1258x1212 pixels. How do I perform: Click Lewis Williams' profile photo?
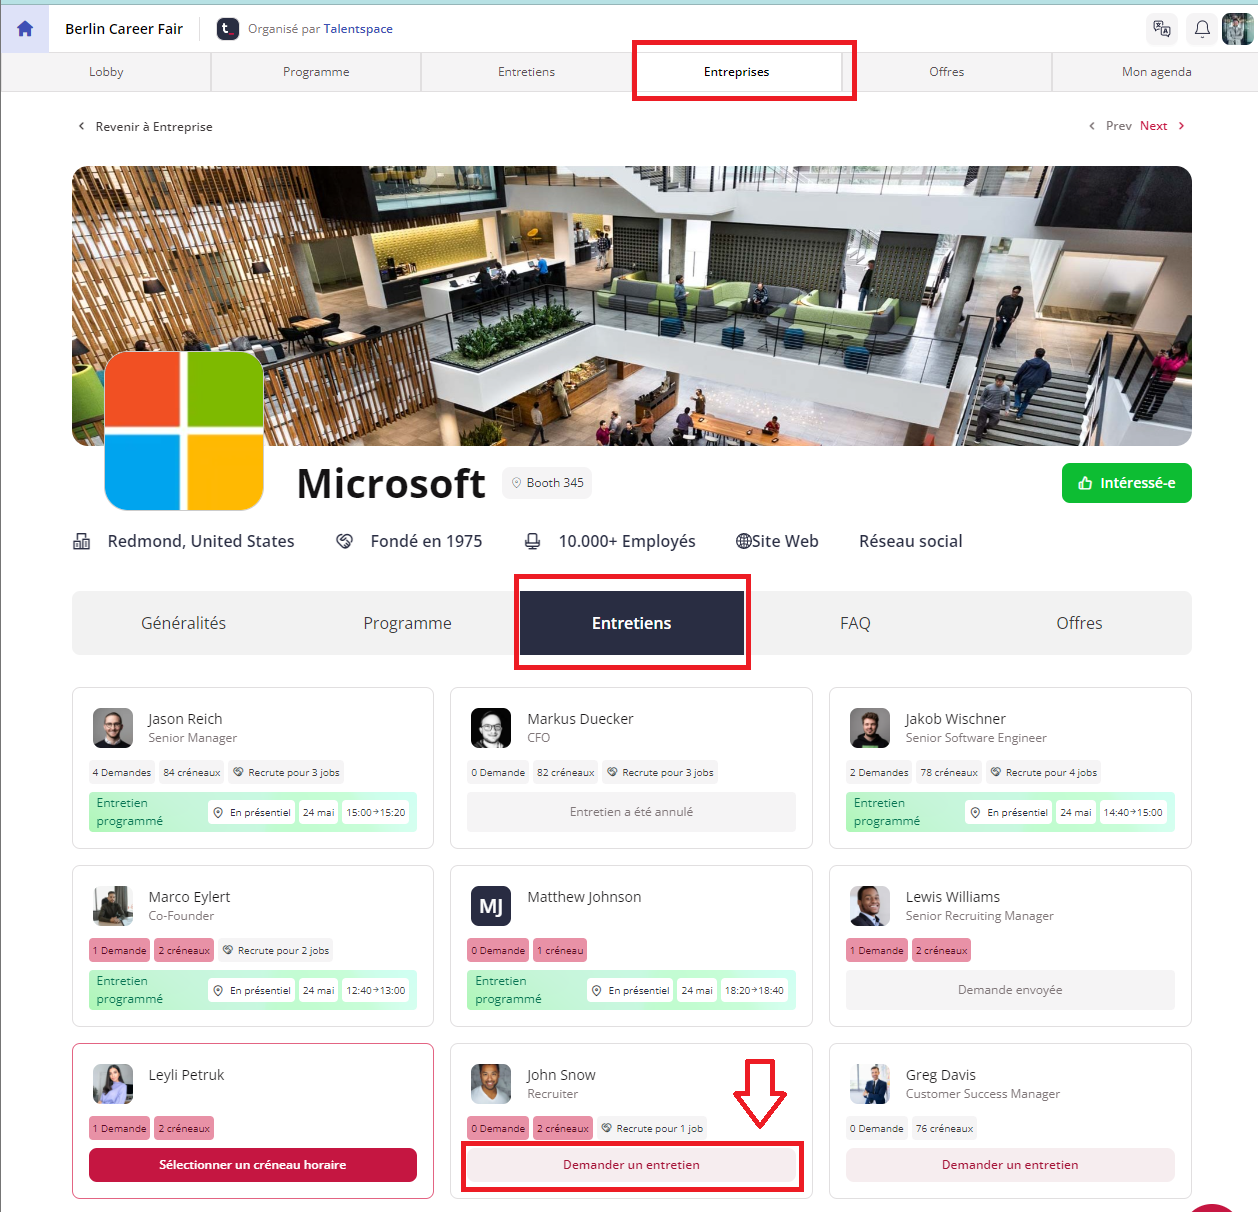[x=870, y=906]
